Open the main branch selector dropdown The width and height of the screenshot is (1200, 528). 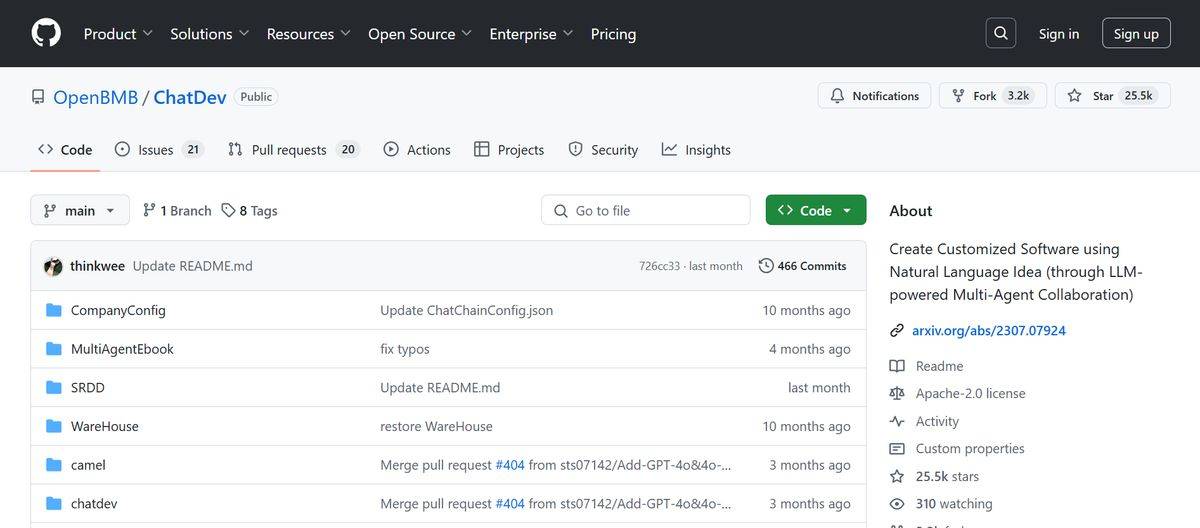click(x=80, y=210)
